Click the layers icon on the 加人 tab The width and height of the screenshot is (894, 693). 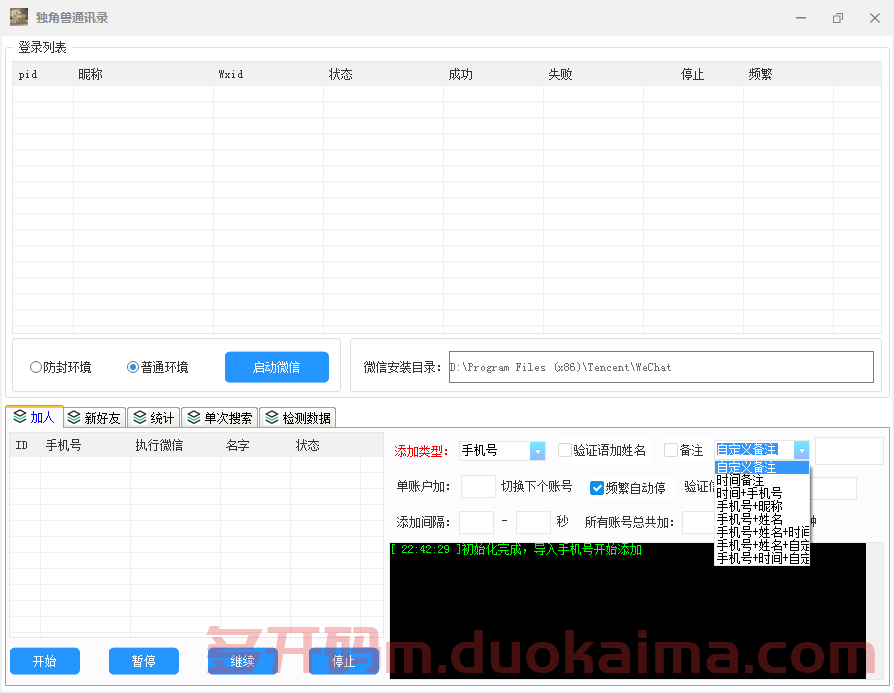click(x=18, y=417)
